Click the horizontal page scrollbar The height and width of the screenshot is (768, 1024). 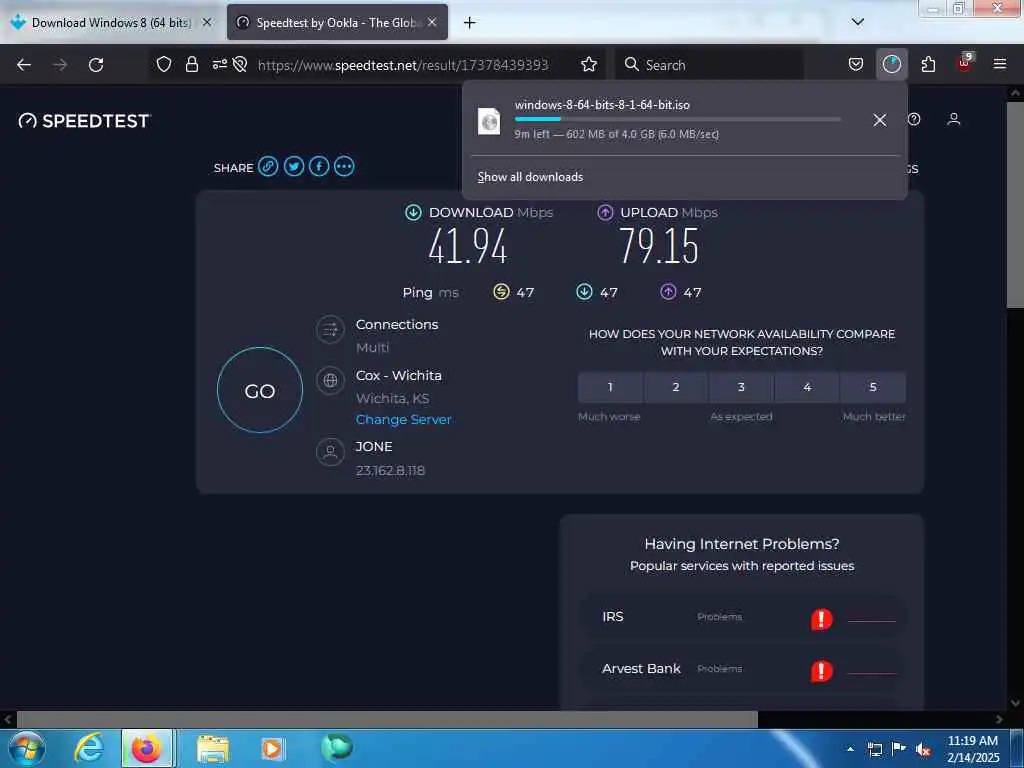point(387,719)
